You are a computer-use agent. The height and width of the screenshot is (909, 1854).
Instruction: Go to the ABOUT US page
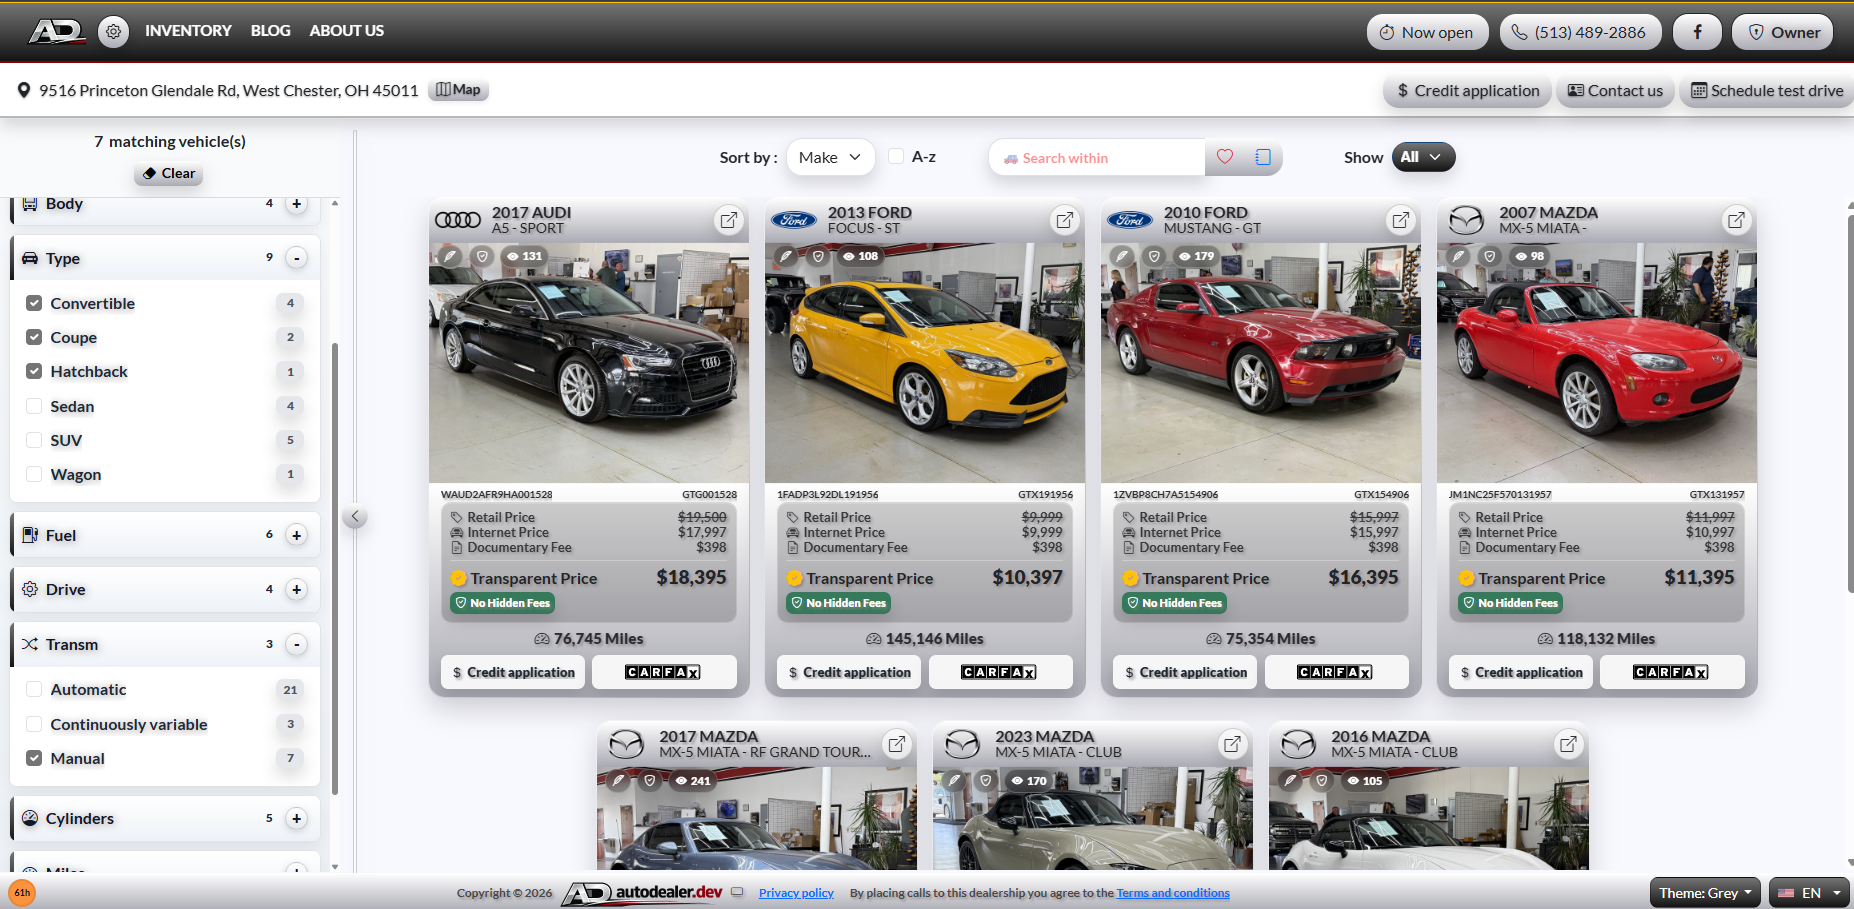point(346,31)
